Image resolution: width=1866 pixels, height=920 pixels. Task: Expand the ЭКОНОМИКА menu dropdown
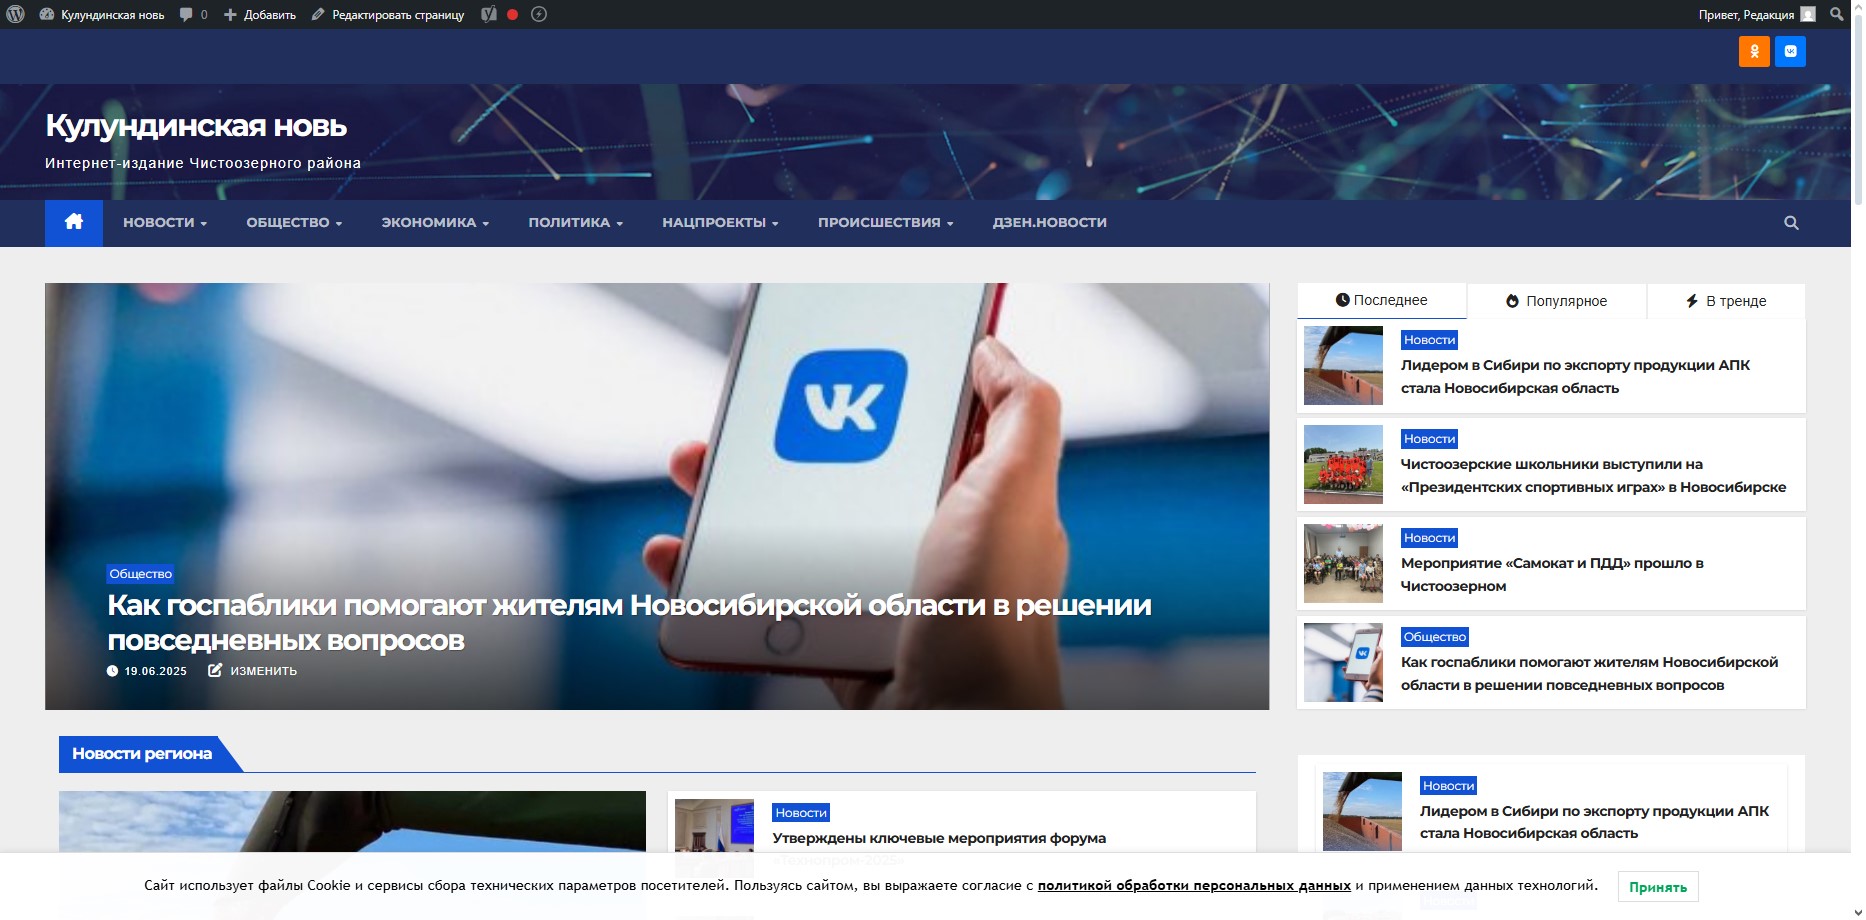435,223
